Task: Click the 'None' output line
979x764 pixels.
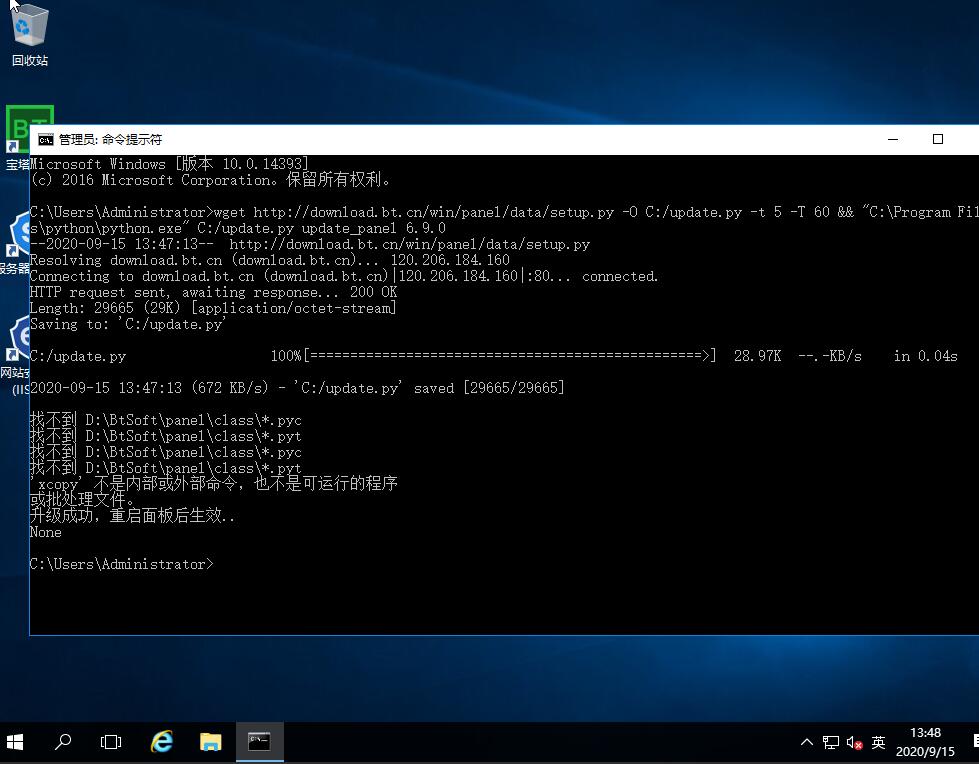Action: 46,532
